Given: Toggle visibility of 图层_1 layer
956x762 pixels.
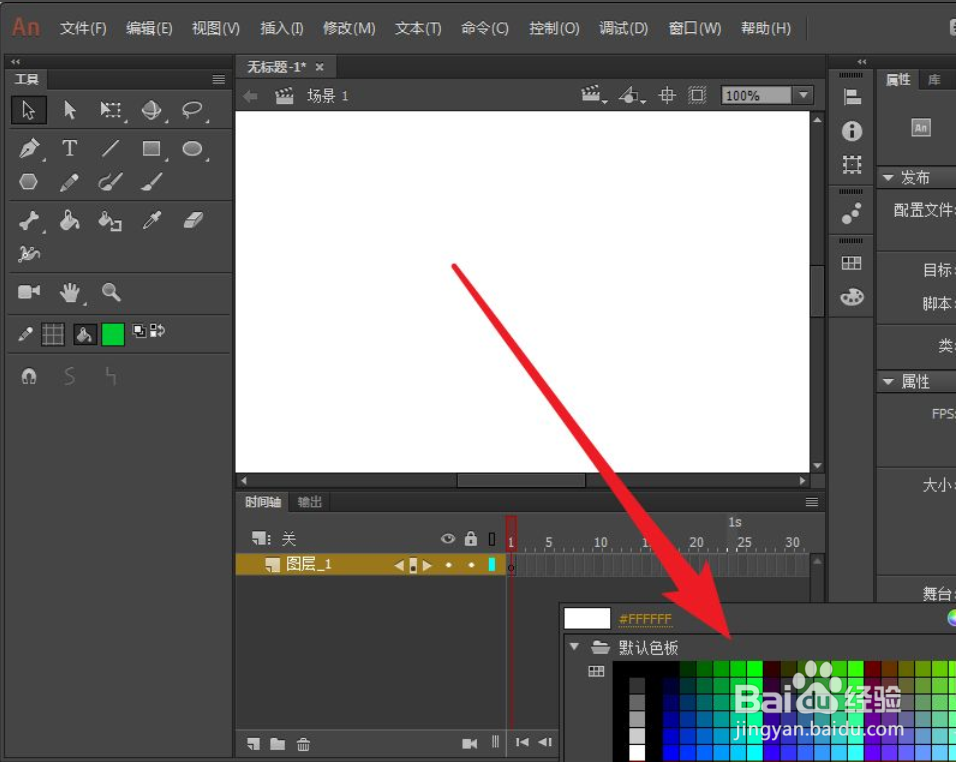Looking at the screenshot, I should (448, 563).
